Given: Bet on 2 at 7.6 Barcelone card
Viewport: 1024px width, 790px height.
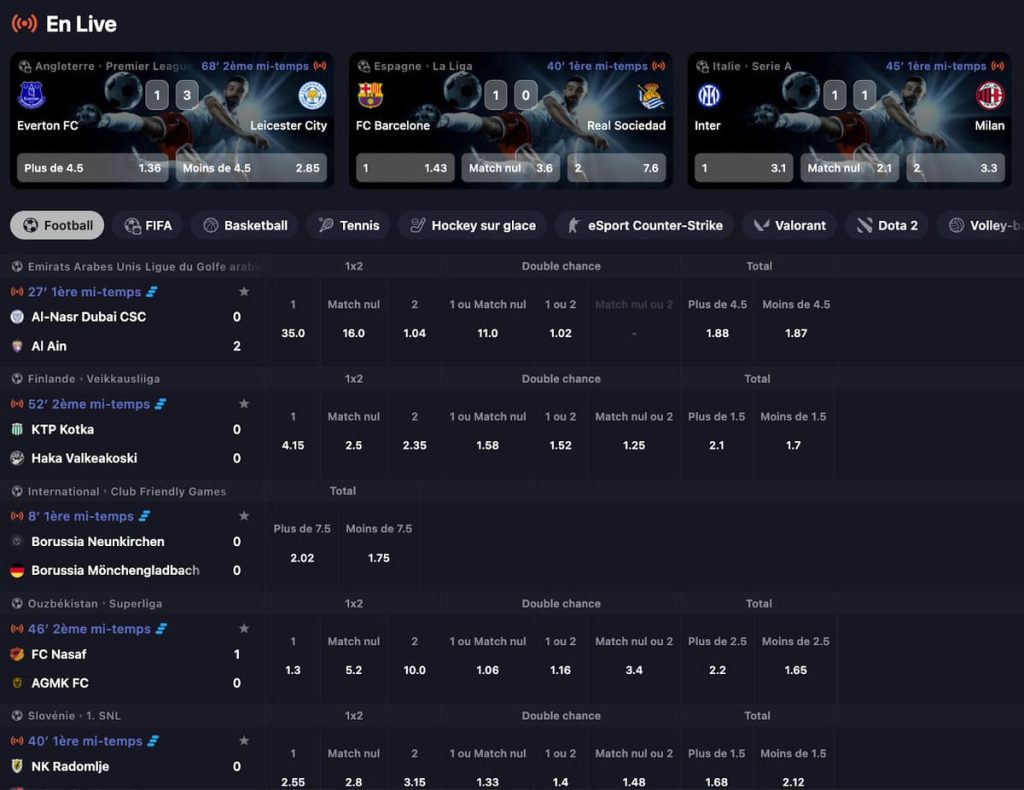Looking at the screenshot, I should [x=616, y=168].
